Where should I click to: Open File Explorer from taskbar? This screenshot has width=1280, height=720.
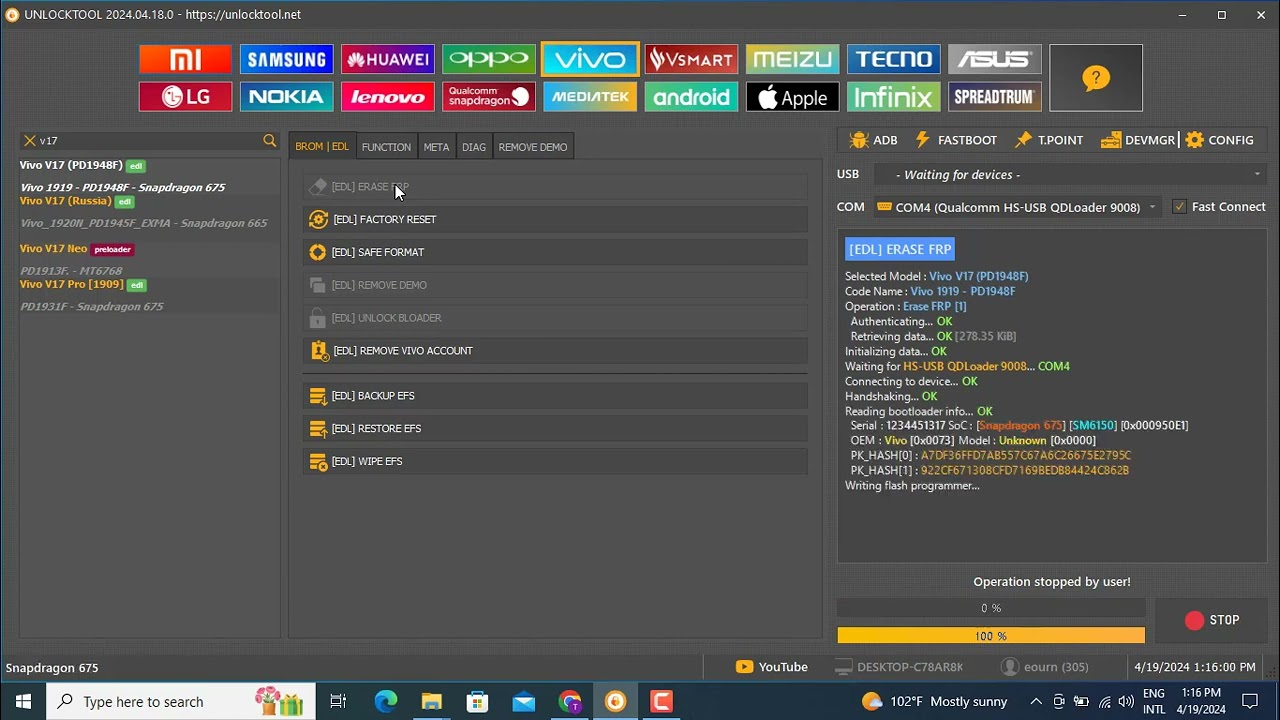[x=431, y=701]
